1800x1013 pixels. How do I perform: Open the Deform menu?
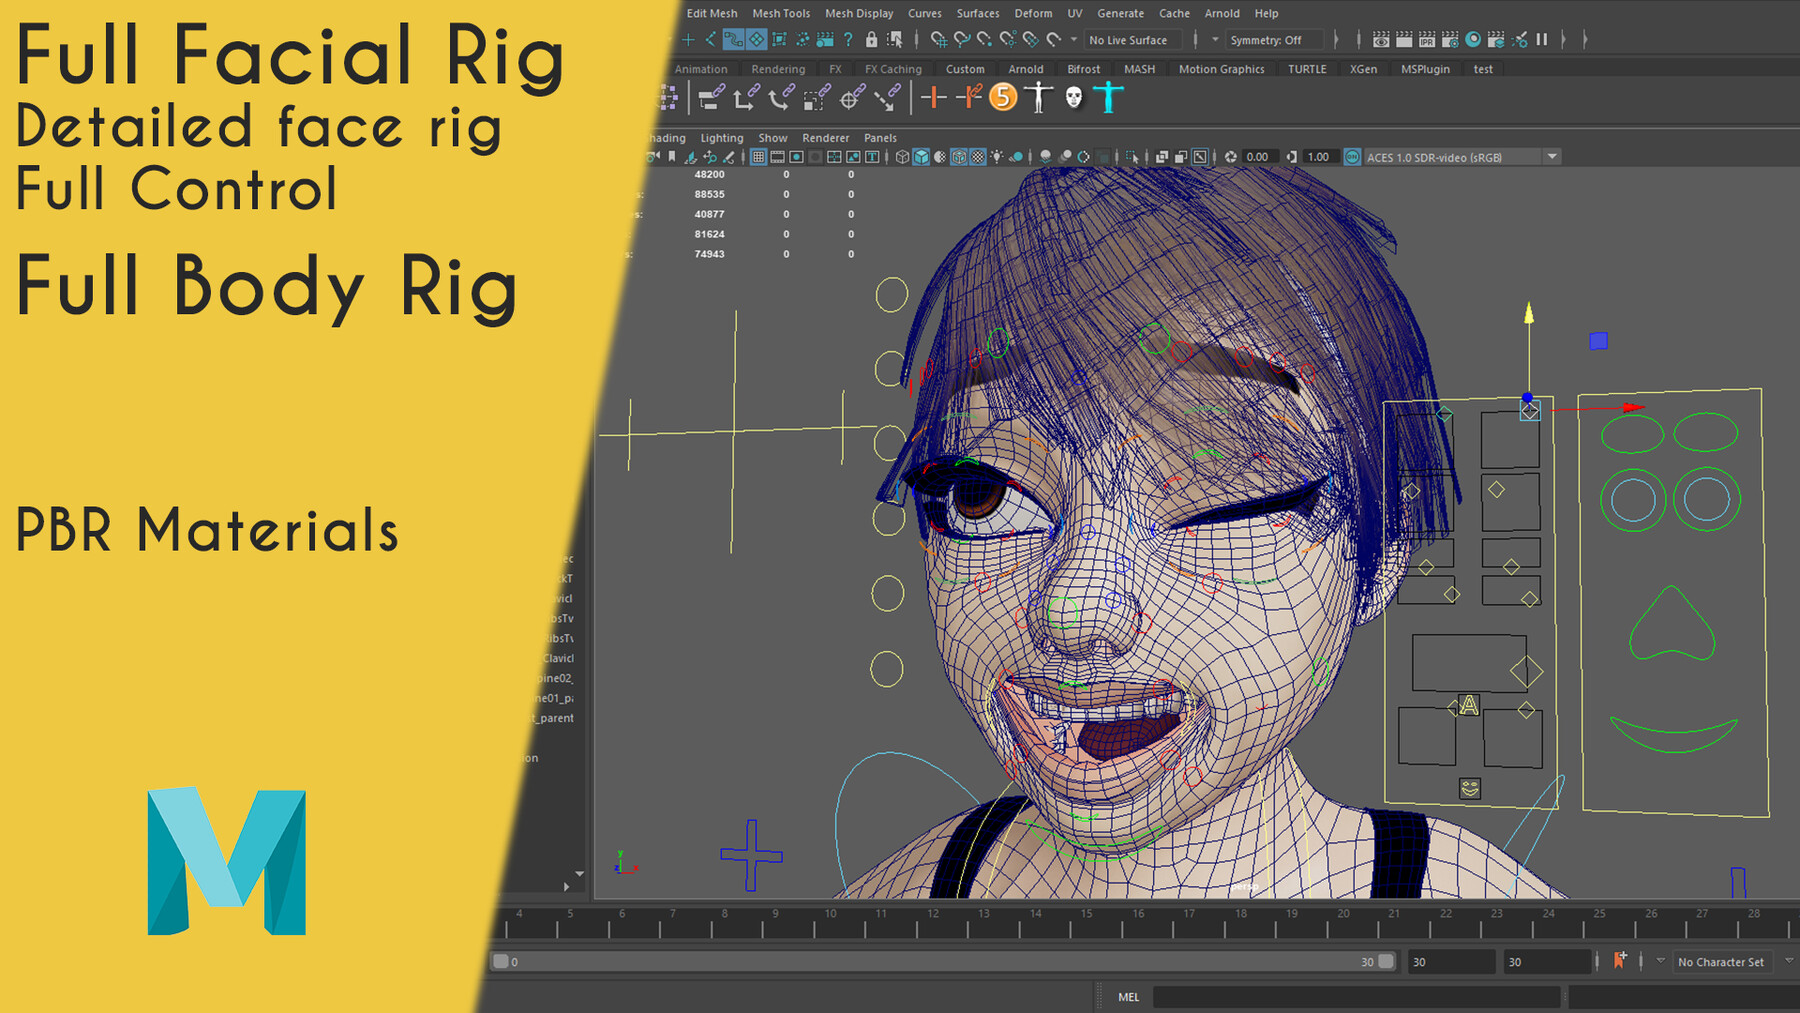pyautogui.click(x=1033, y=13)
